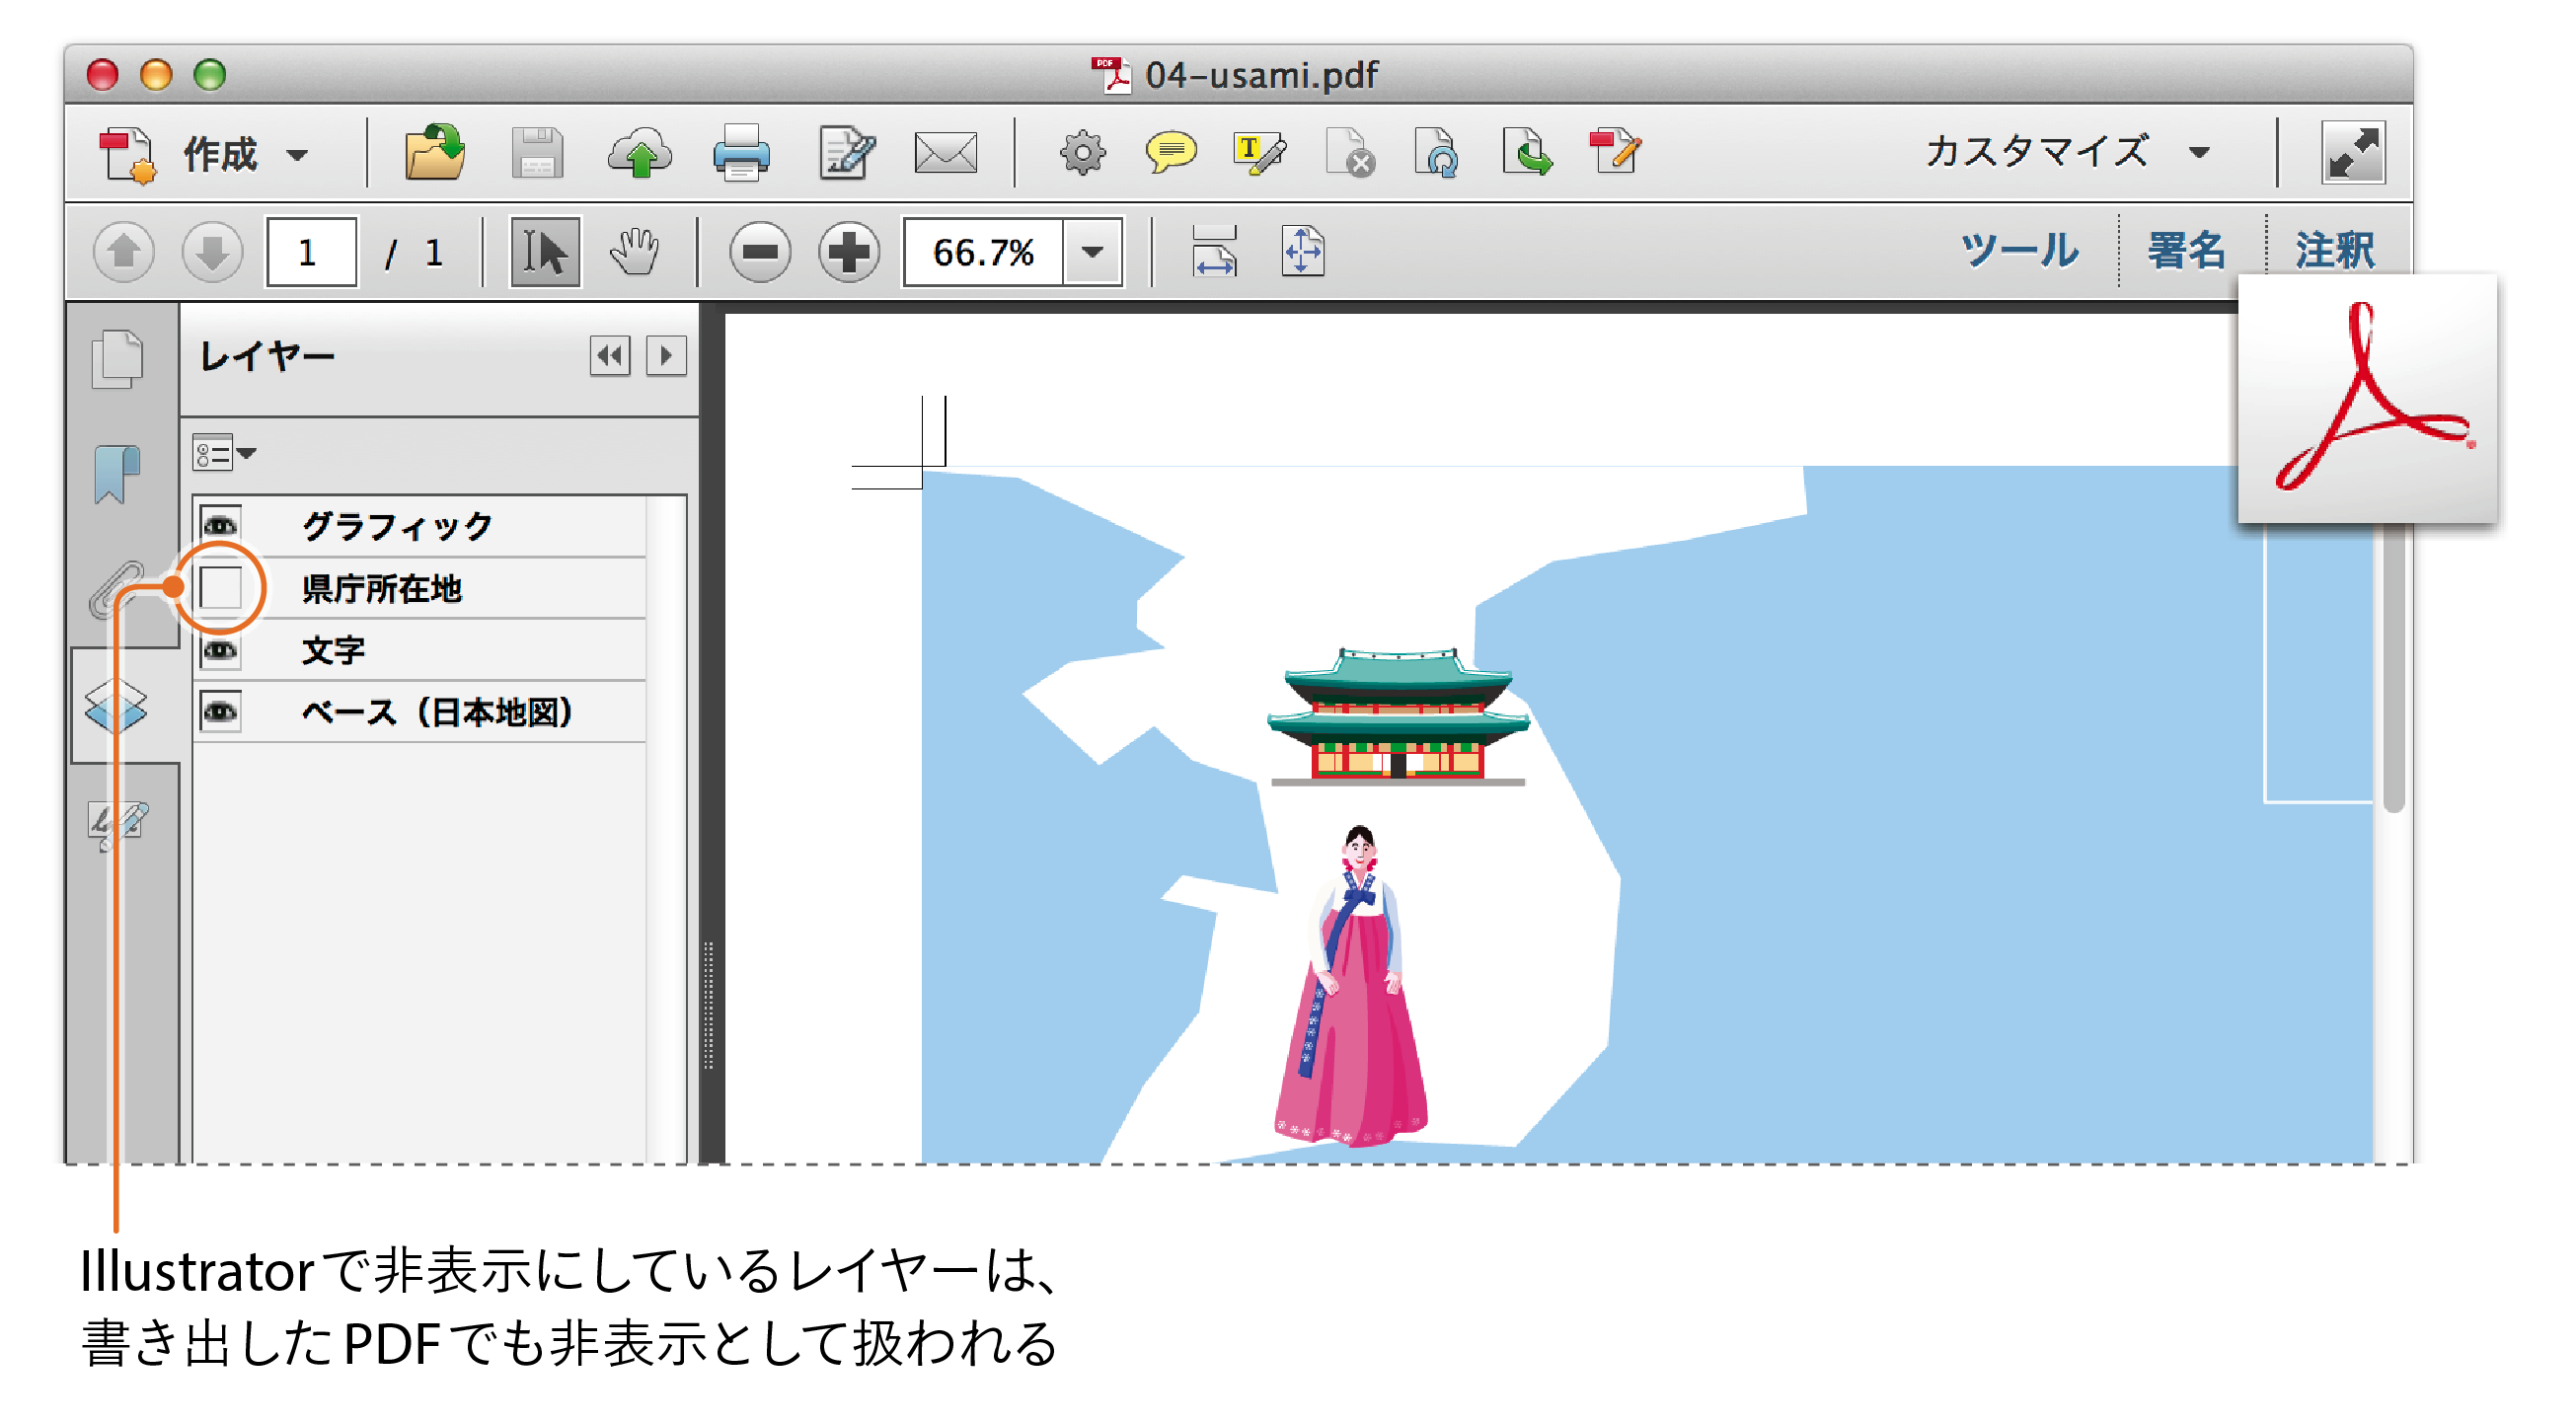
Task: Click the extract page green arrow icon
Action: click(1527, 153)
